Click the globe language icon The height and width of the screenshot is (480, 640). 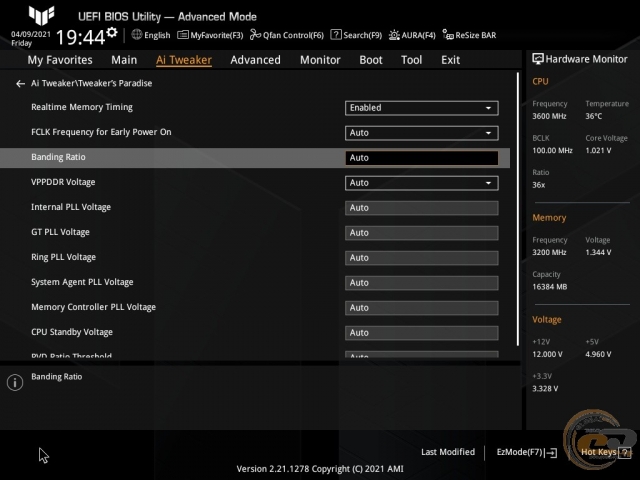(137, 35)
